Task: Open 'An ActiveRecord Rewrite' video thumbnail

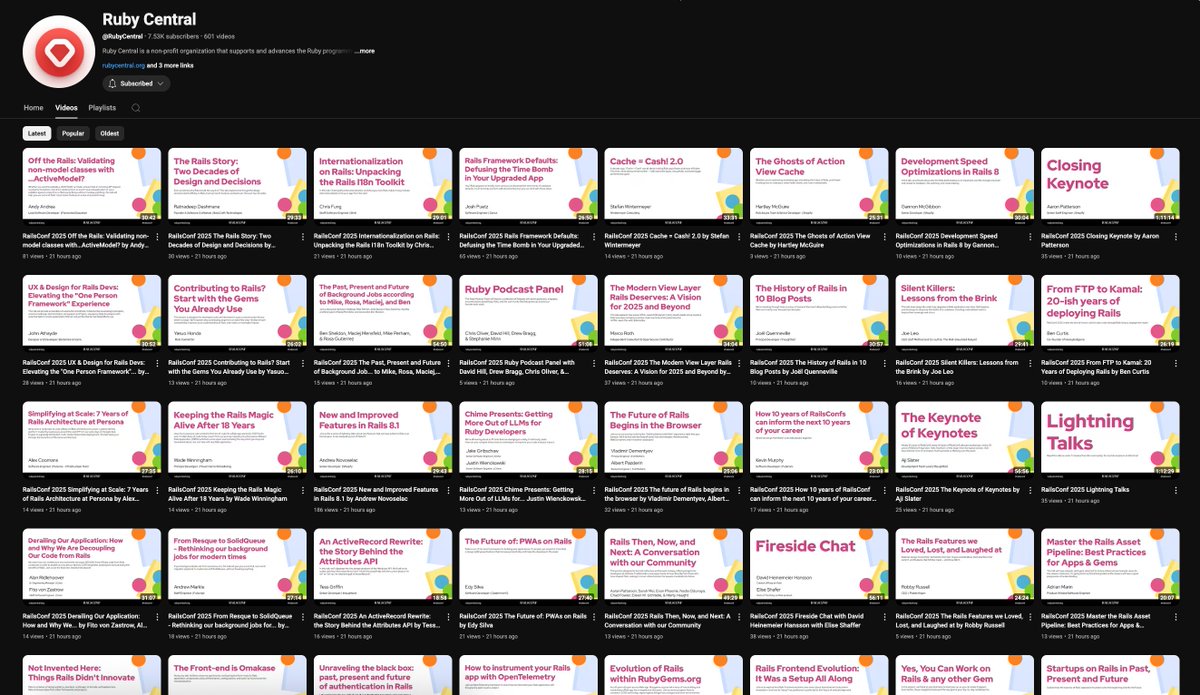Action: click(383, 566)
